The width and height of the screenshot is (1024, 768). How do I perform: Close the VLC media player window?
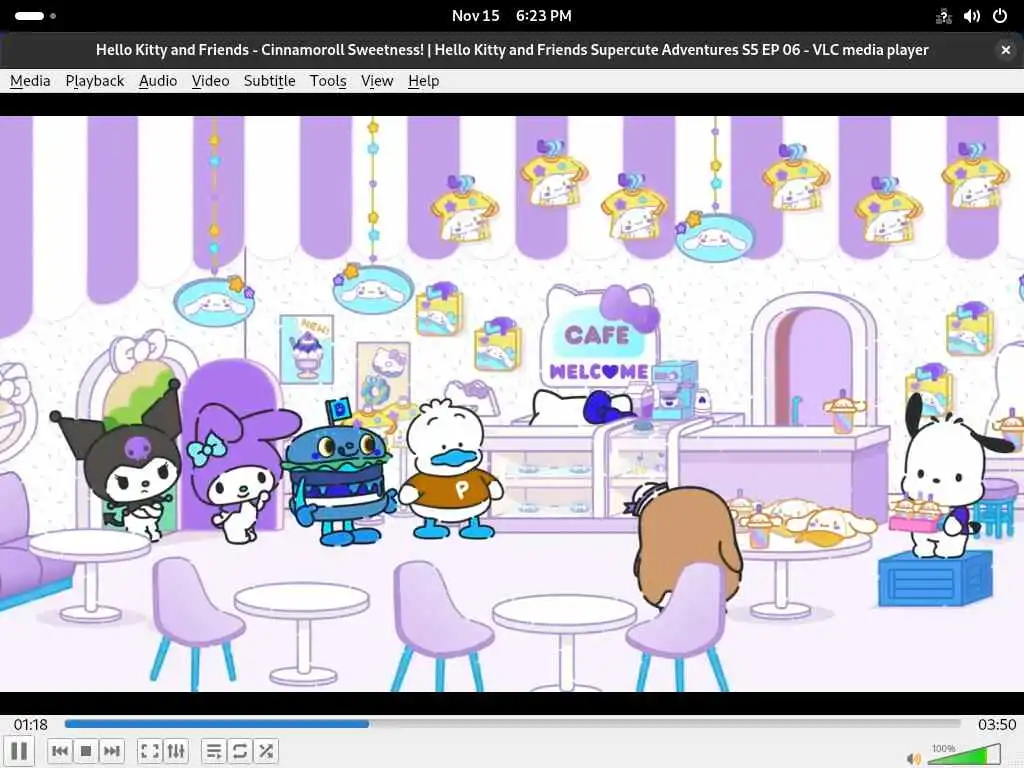(1005, 50)
